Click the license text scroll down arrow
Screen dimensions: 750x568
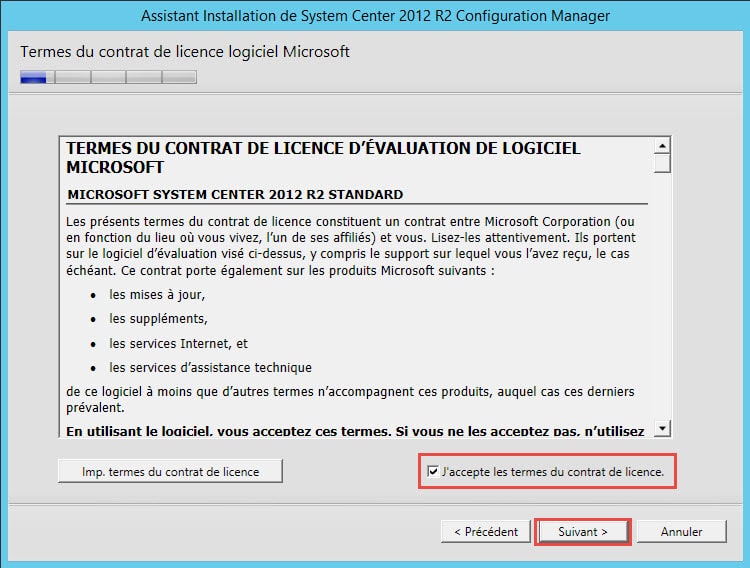pyautogui.click(x=662, y=428)
